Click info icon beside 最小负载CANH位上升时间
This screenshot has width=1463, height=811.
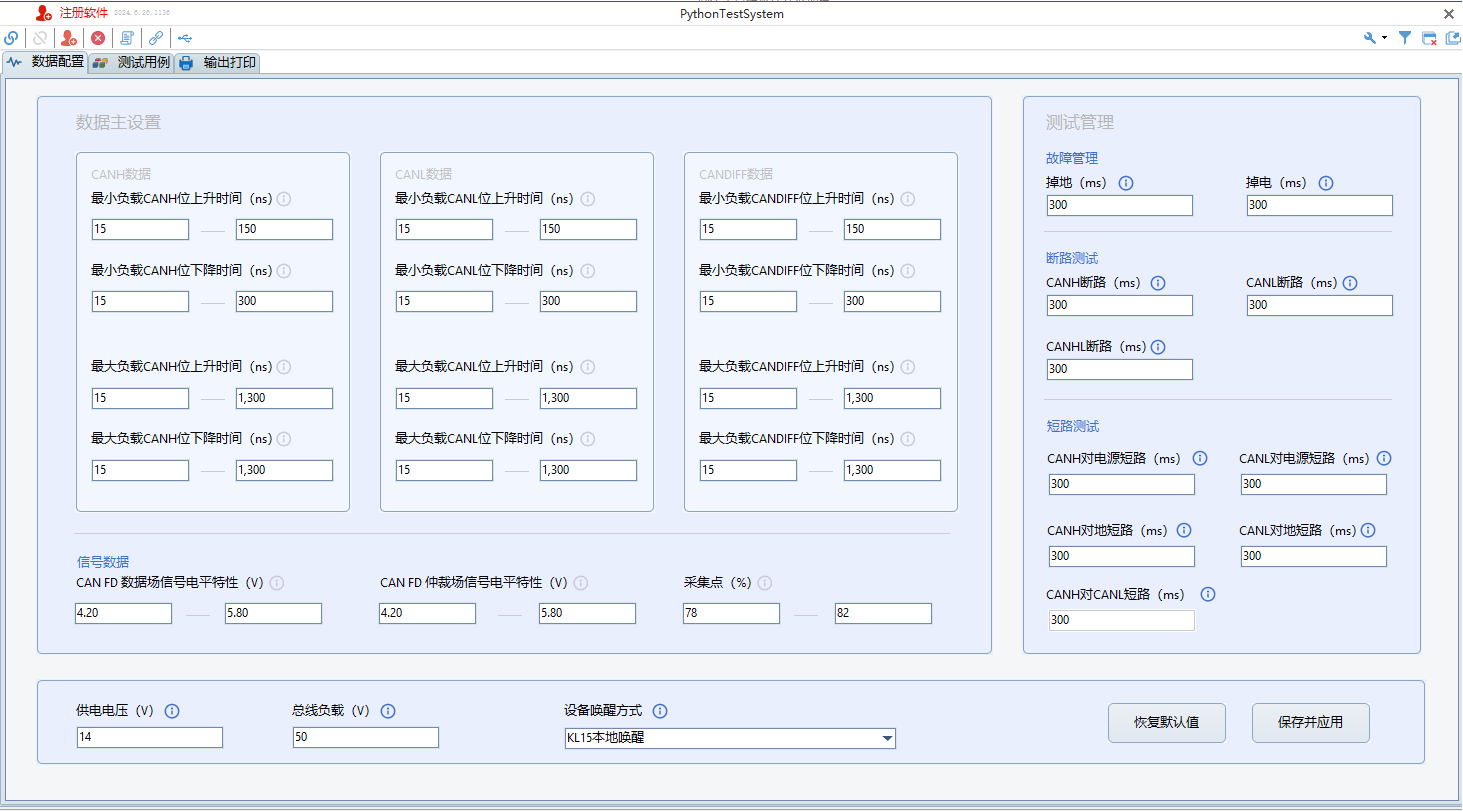[x=284, y=199]
